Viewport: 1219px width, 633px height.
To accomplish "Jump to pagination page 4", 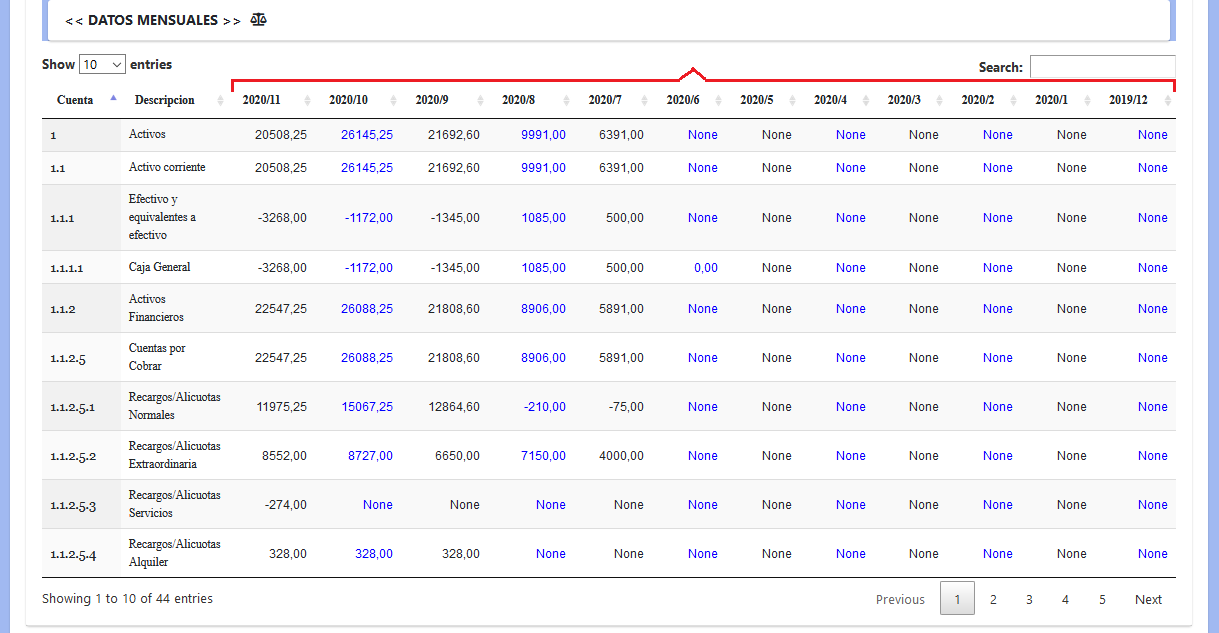I will (x=1065, y=599).
